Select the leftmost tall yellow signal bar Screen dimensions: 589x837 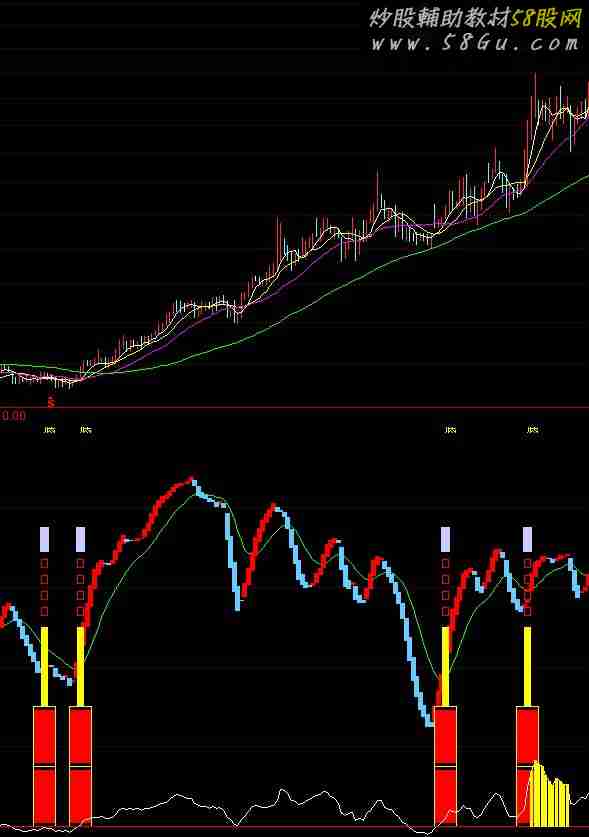coord(44,666)
